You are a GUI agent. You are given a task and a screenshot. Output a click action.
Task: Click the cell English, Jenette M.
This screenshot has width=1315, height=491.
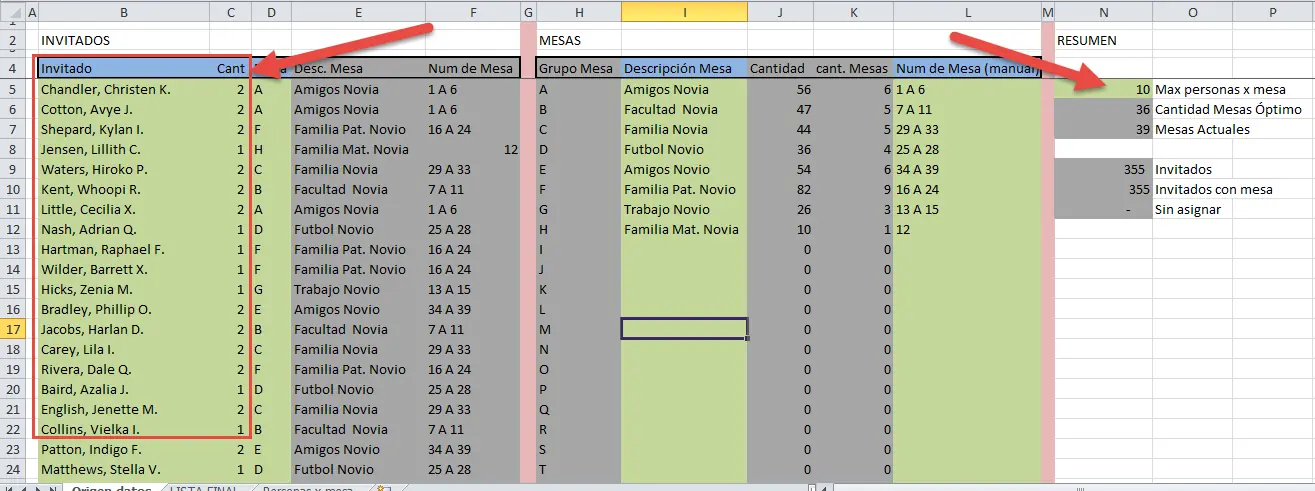pos(124,409)
